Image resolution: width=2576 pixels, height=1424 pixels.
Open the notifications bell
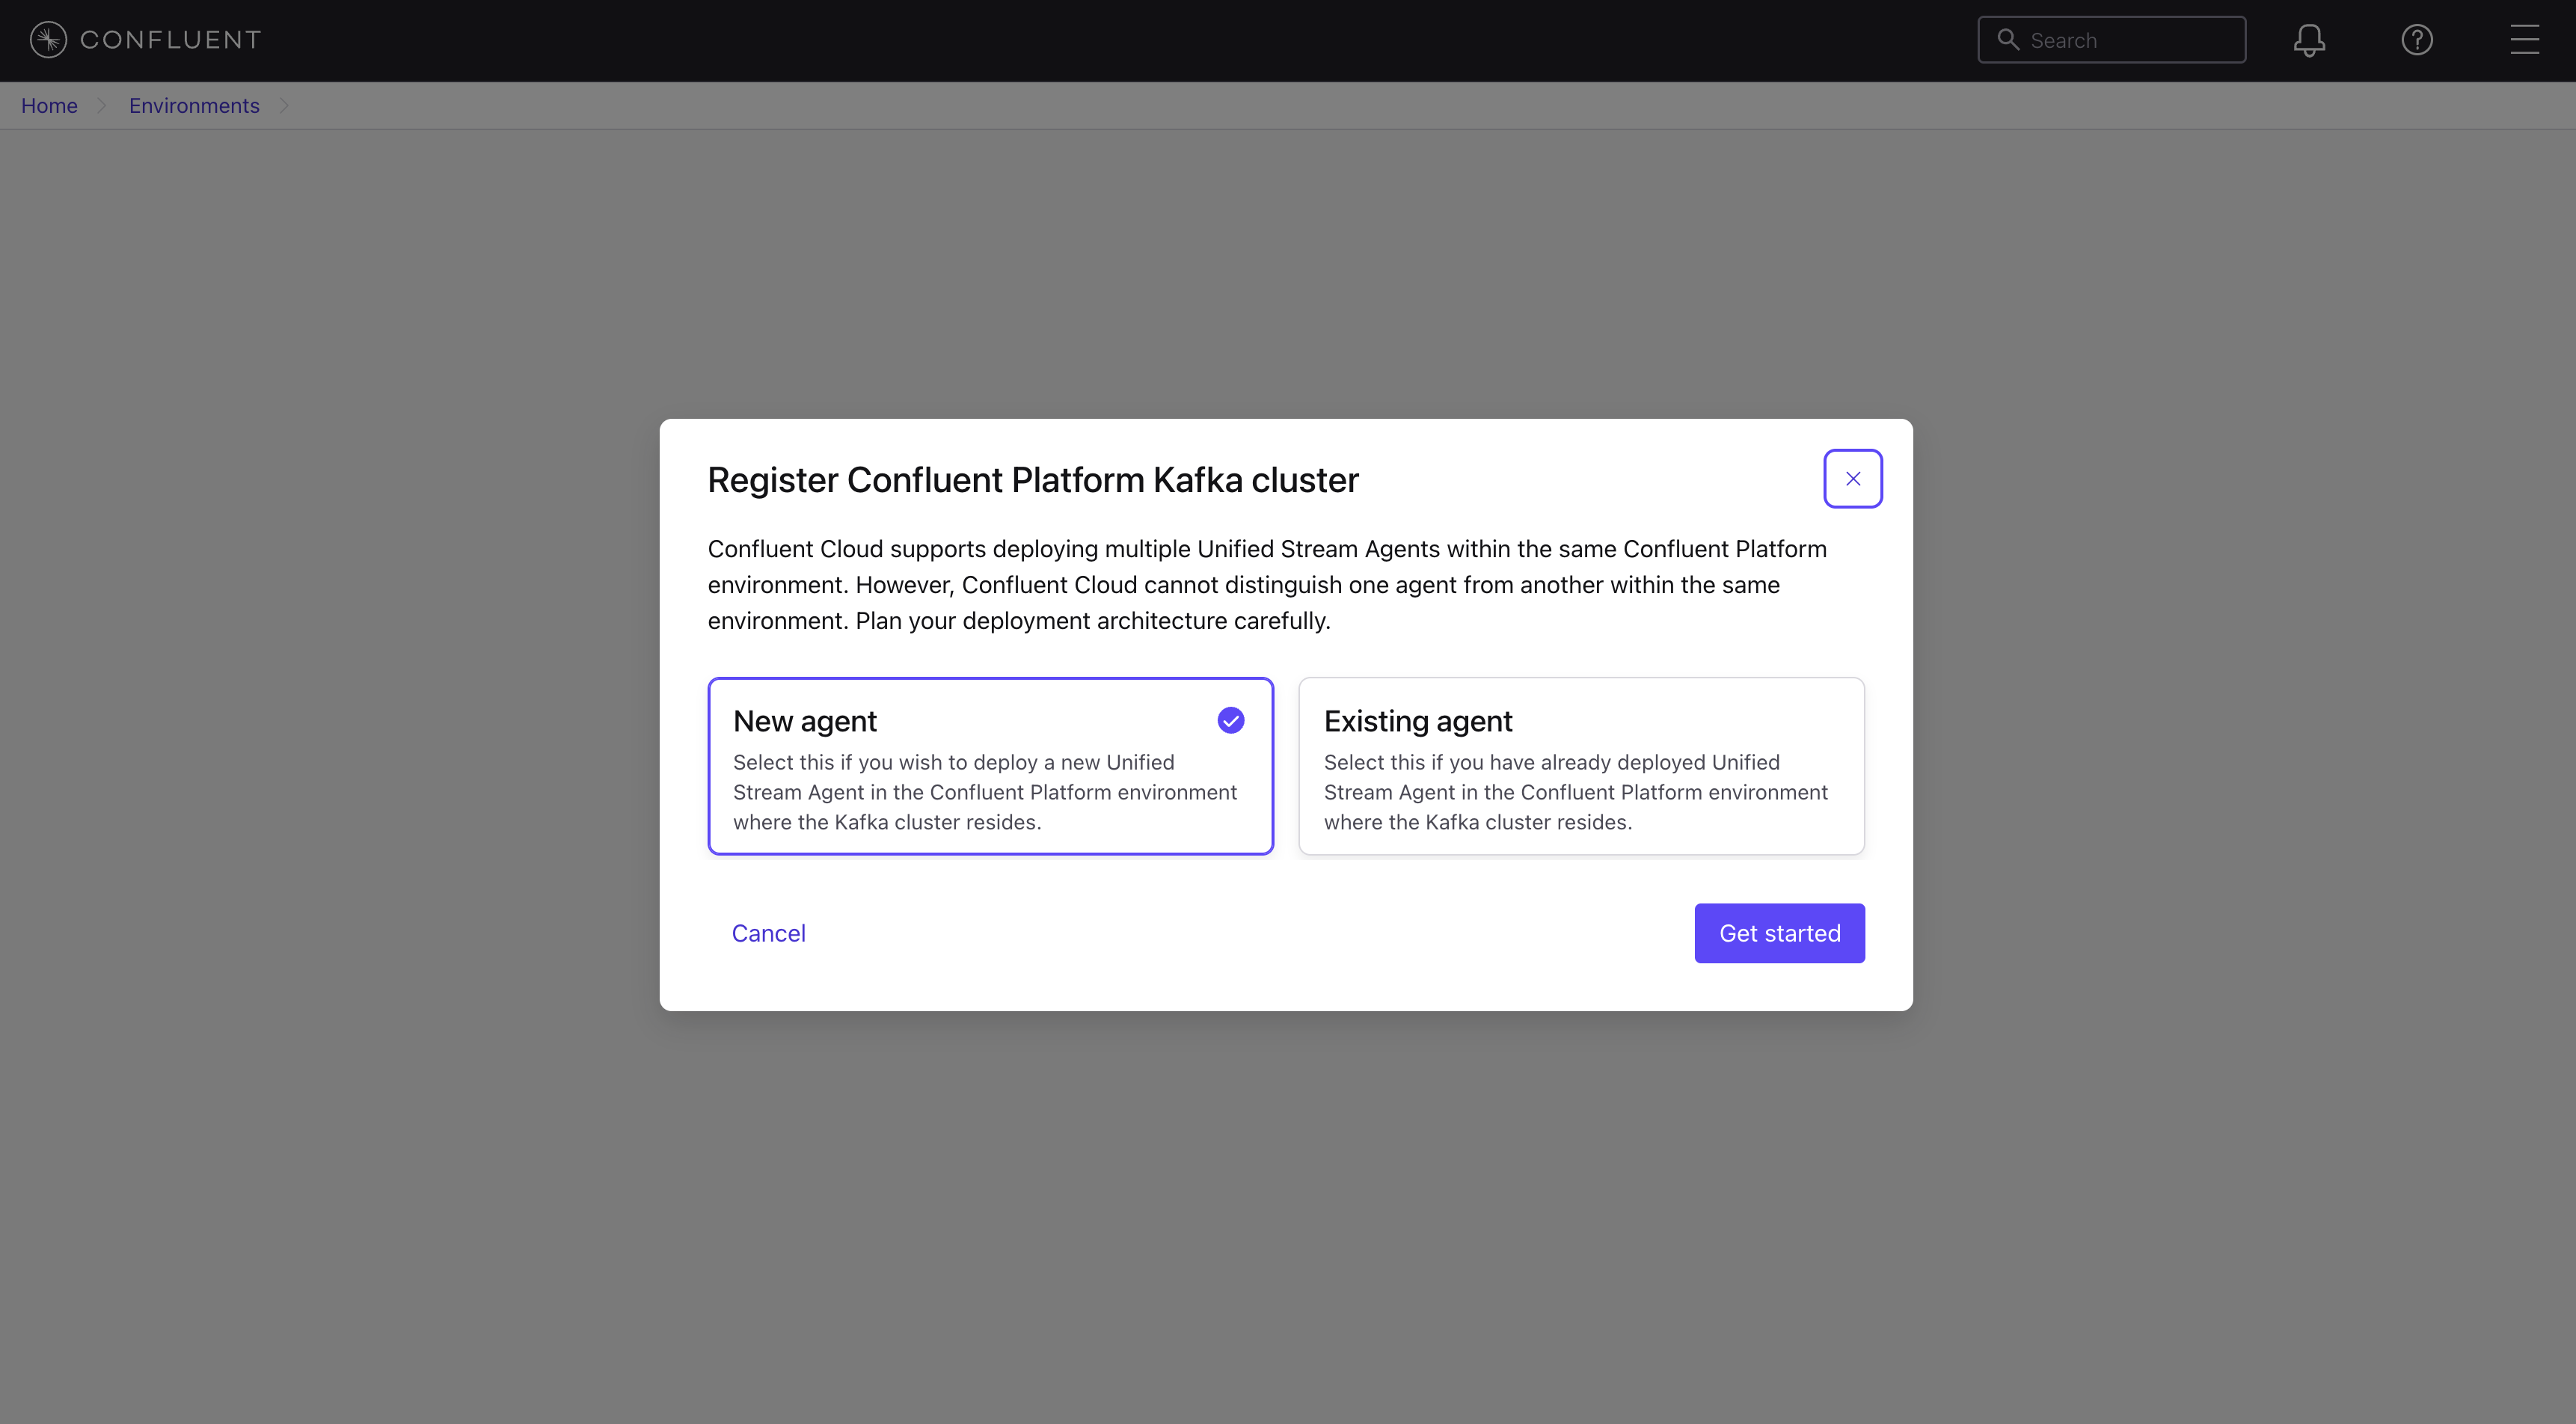pyautogui.click(x=2309, y=40)
